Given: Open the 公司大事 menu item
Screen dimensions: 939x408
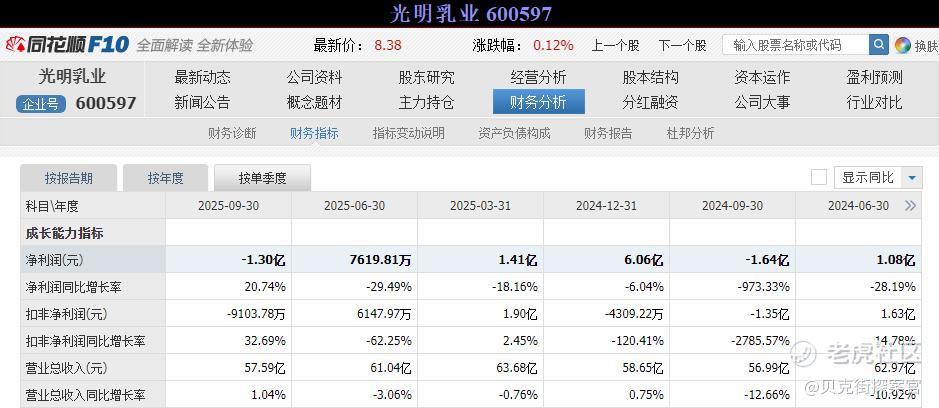Looking at the screenshot, I should [x=762, y=102].
